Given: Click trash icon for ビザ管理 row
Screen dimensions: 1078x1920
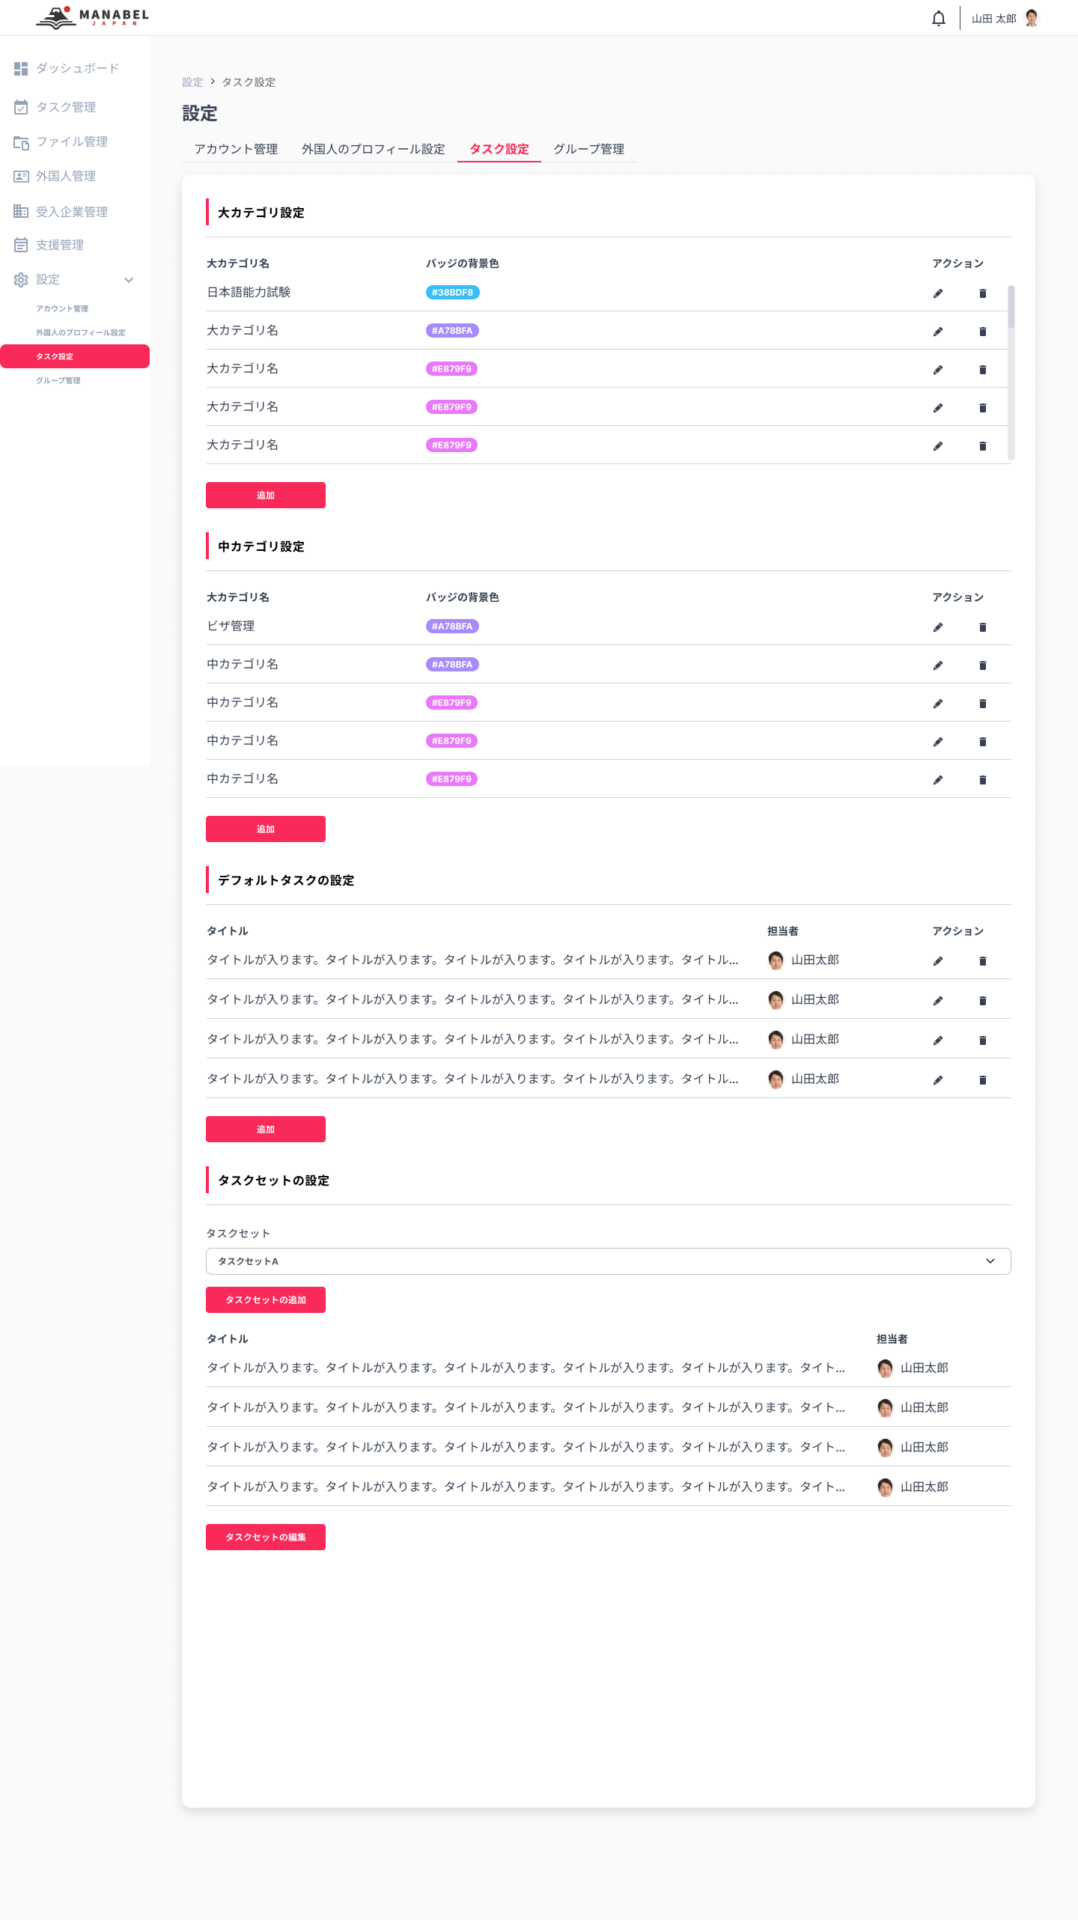Looking at the screenshot, I should tap(982, 627).
